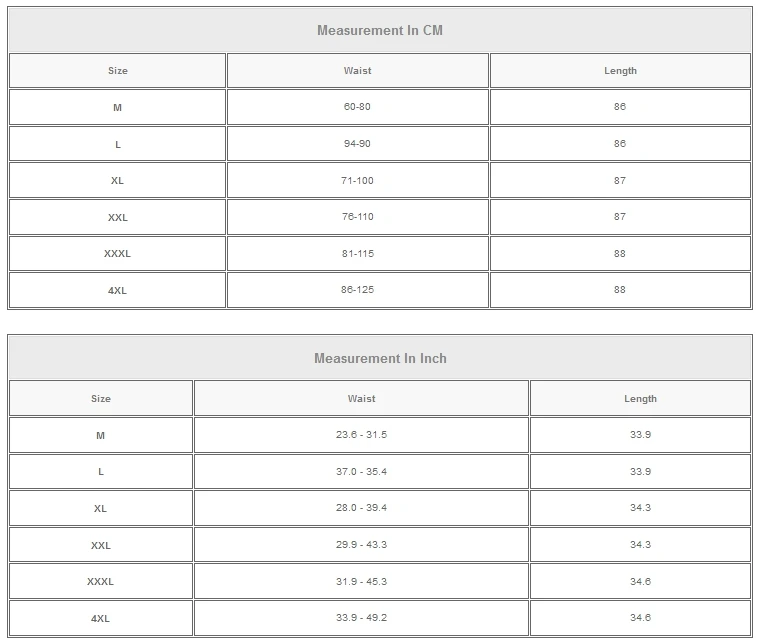The height and width of the screenshot is (643, 758).
Task: Select the 60-80 waist cell
Action: pyautogui.click(x=357, y=107)
